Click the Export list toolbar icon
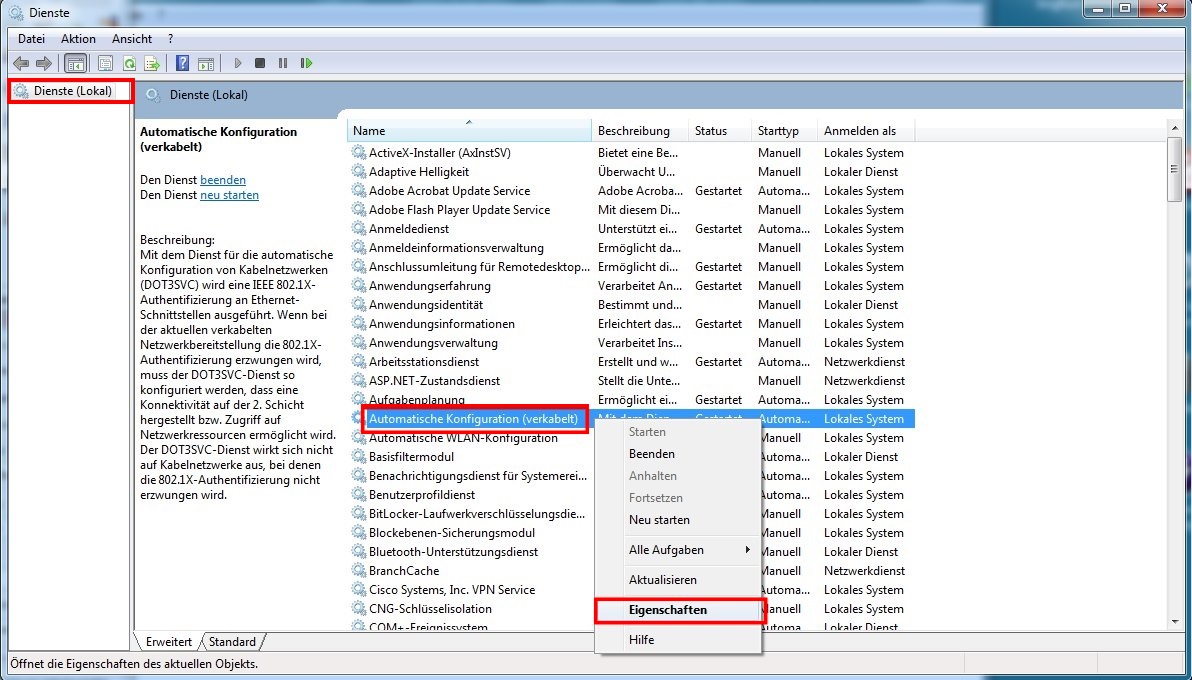Screen dimensions: 1192x680 pyautogui.click(x=152, y=63)
